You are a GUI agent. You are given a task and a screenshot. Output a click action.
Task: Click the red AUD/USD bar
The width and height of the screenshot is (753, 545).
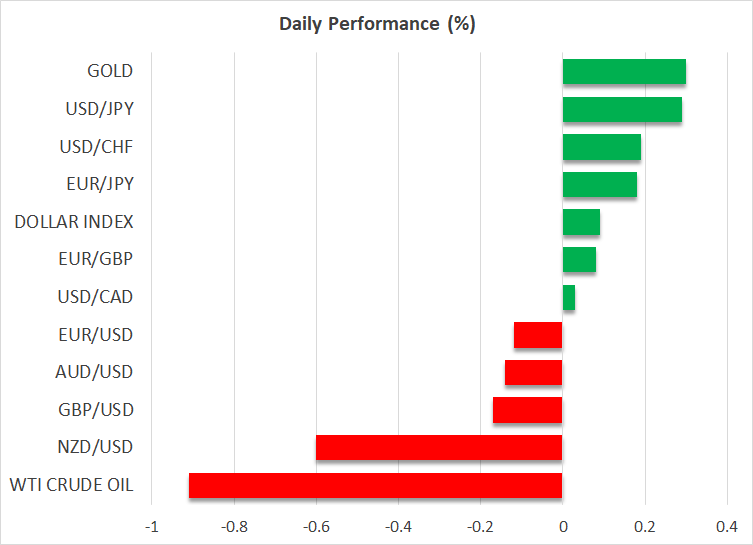coord(534,373)
